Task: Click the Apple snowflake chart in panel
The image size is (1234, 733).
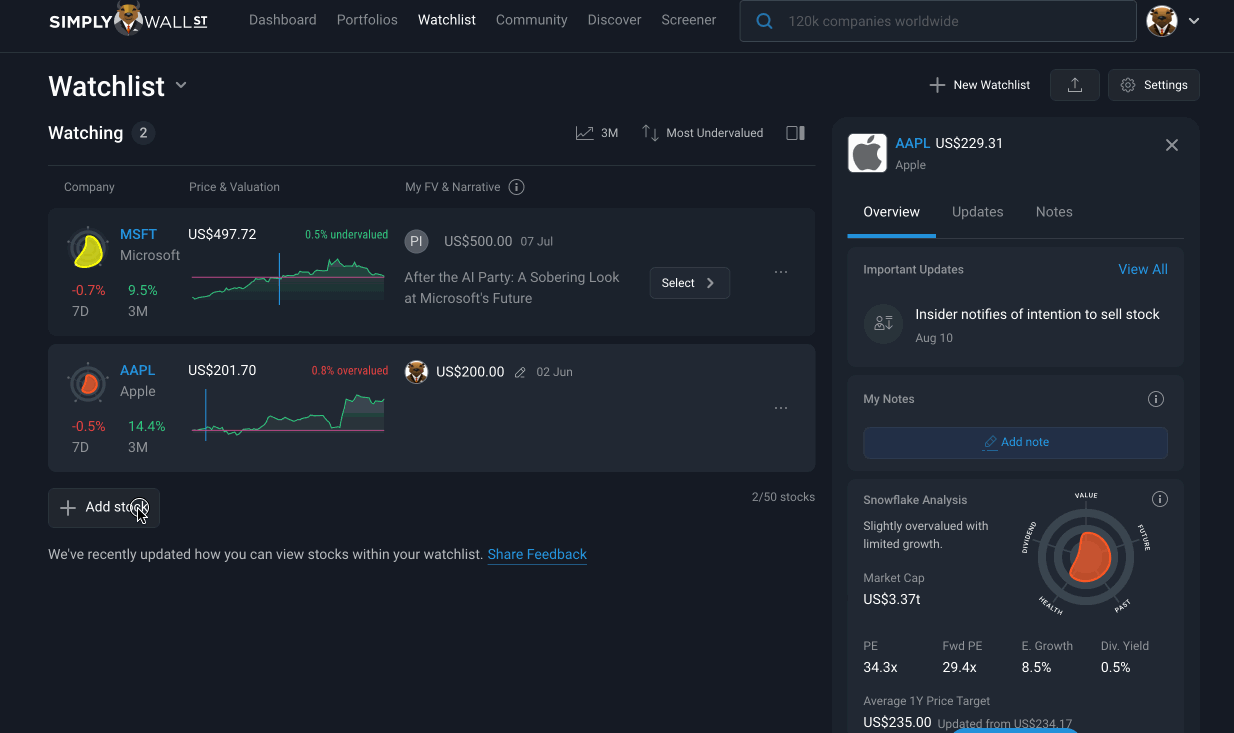Action: (1086, 556)
